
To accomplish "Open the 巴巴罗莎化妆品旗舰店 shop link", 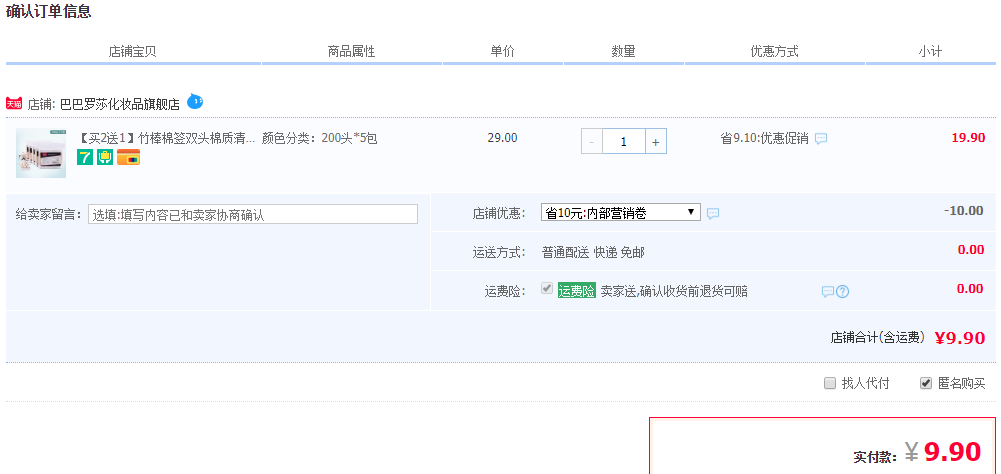I will [x=120, y=104].
